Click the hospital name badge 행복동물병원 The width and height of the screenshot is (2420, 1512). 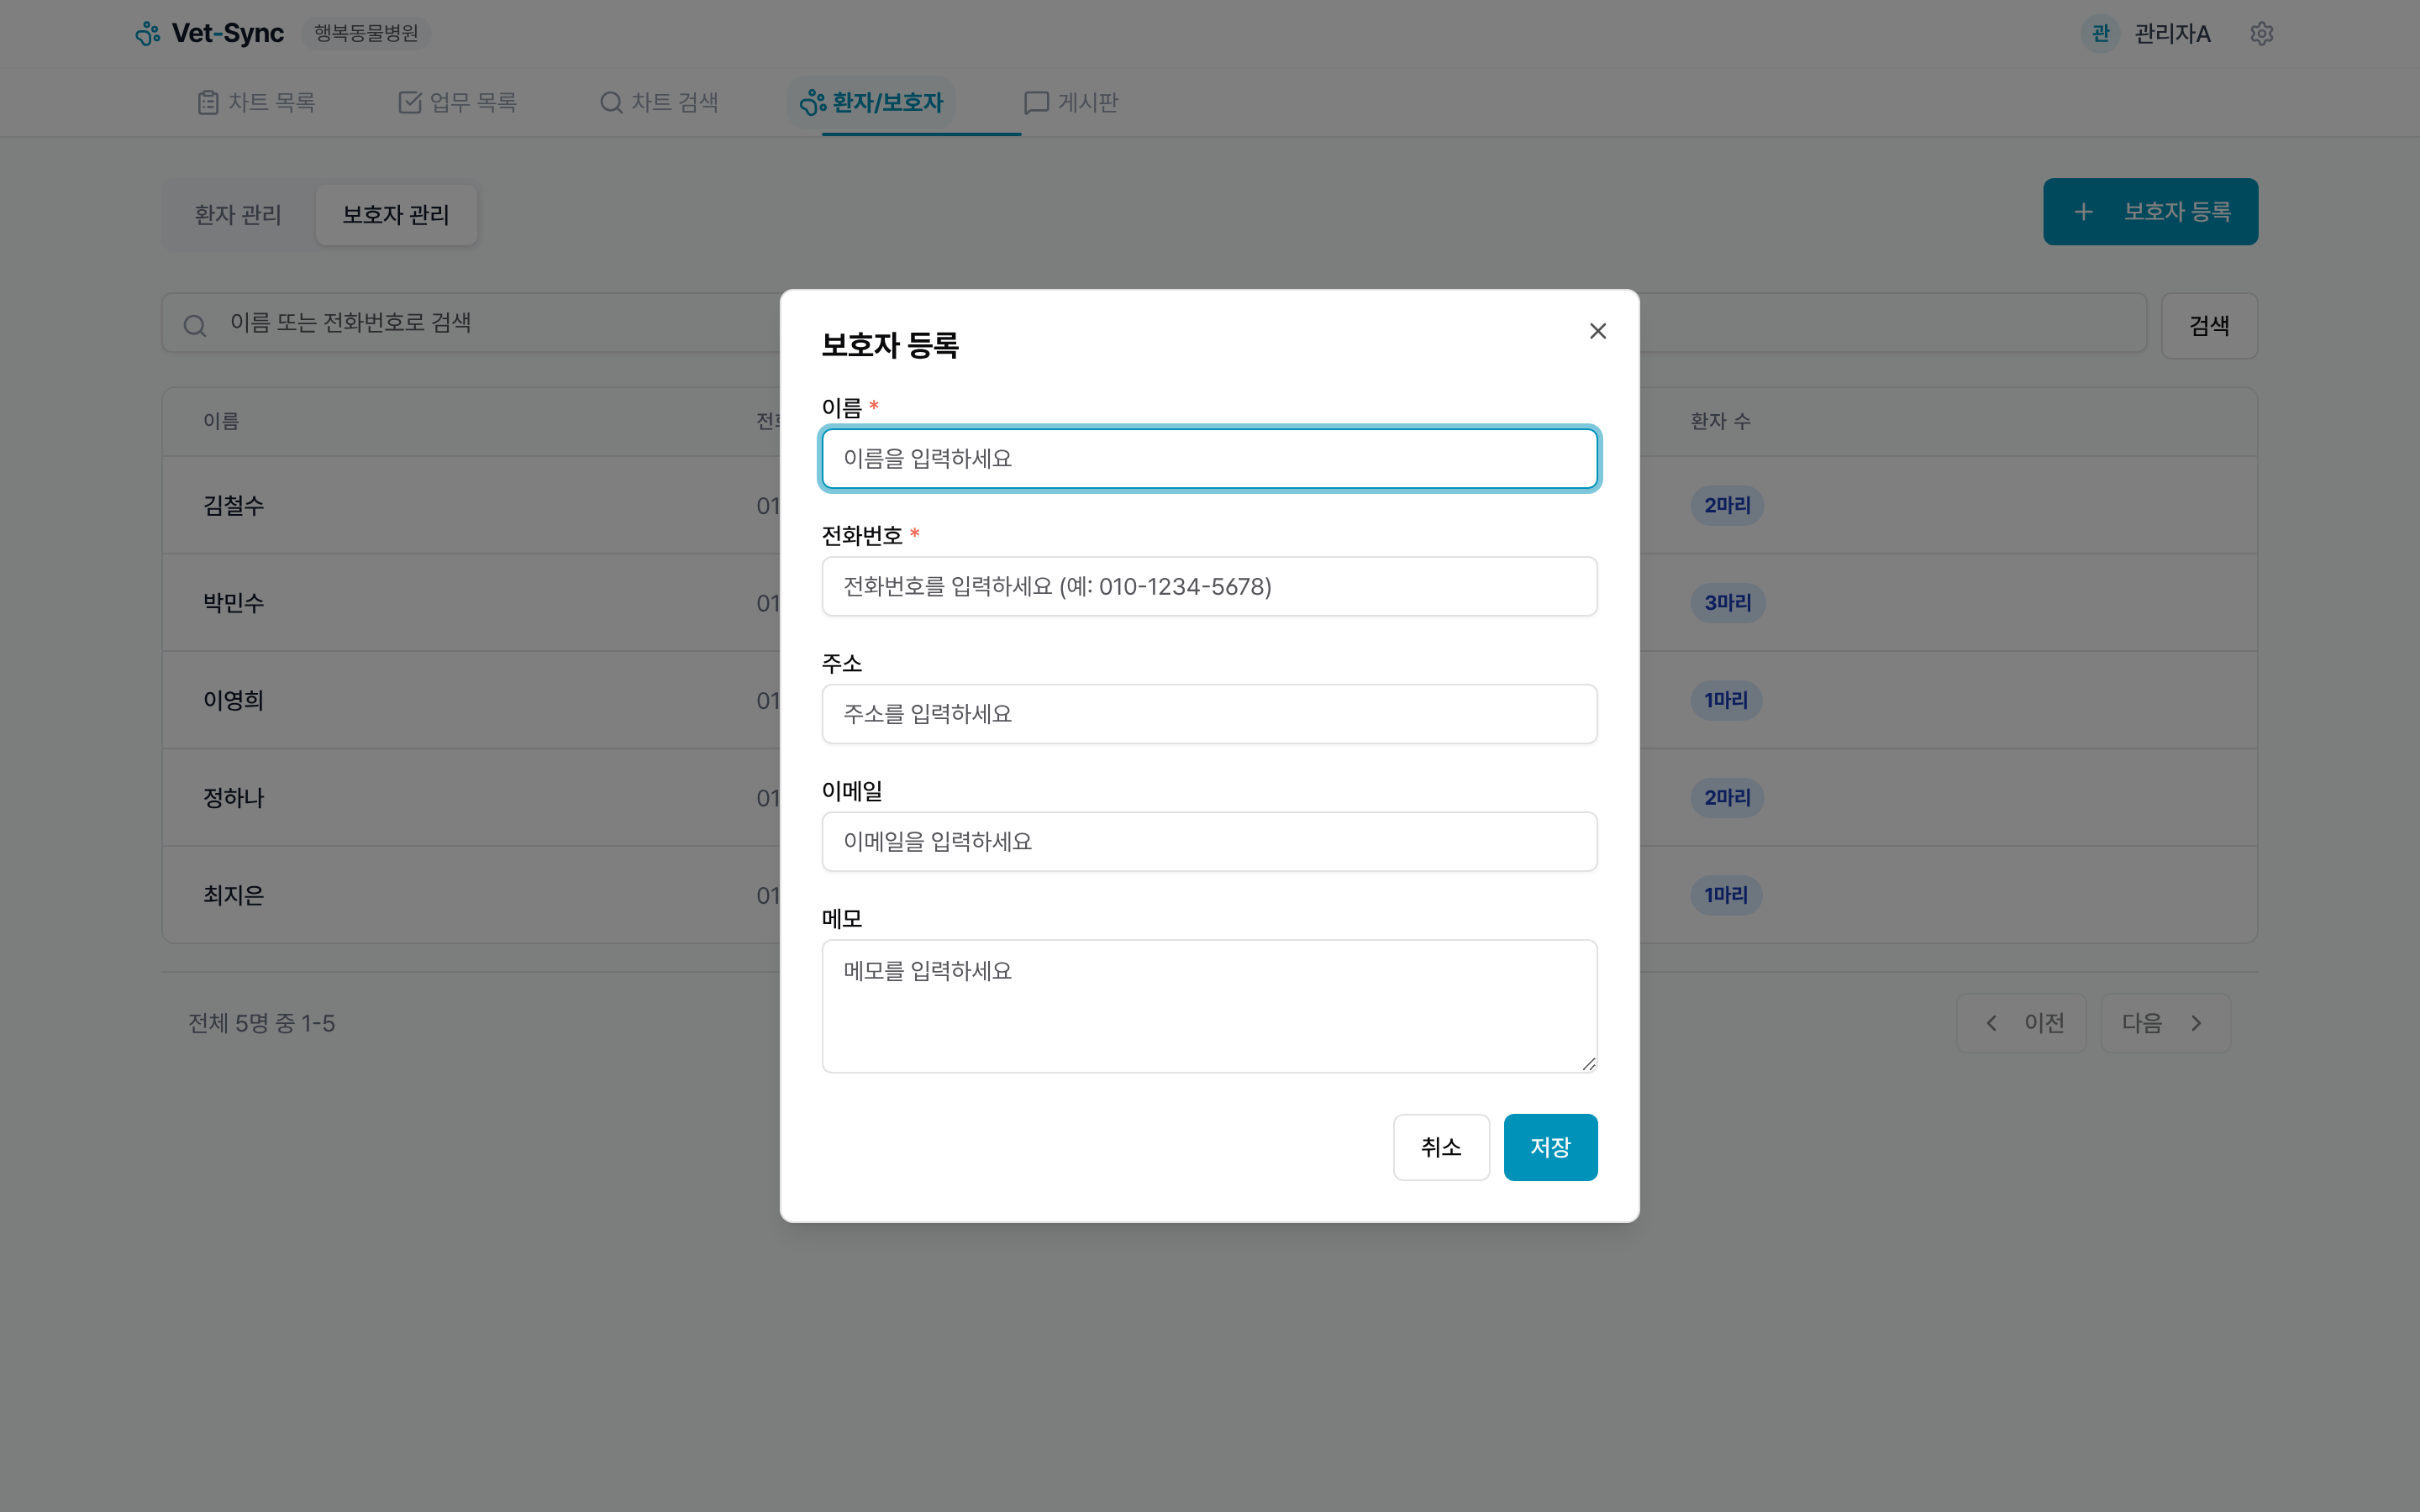pyautogui.click(x=364, y=33)
